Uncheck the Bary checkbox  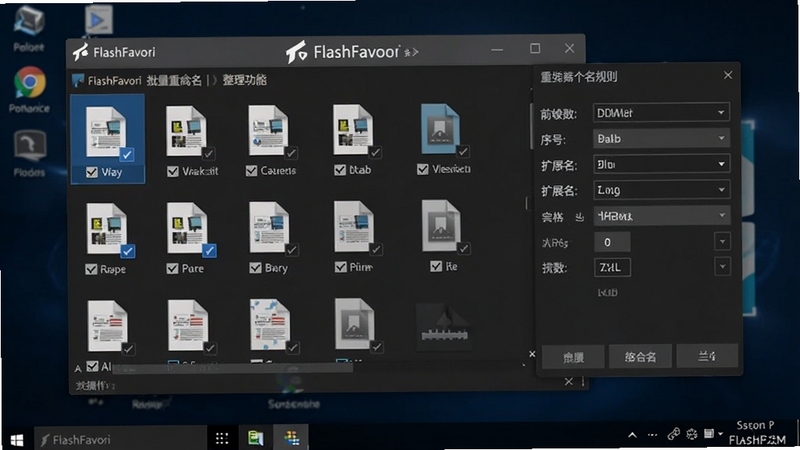coord(256,268)
